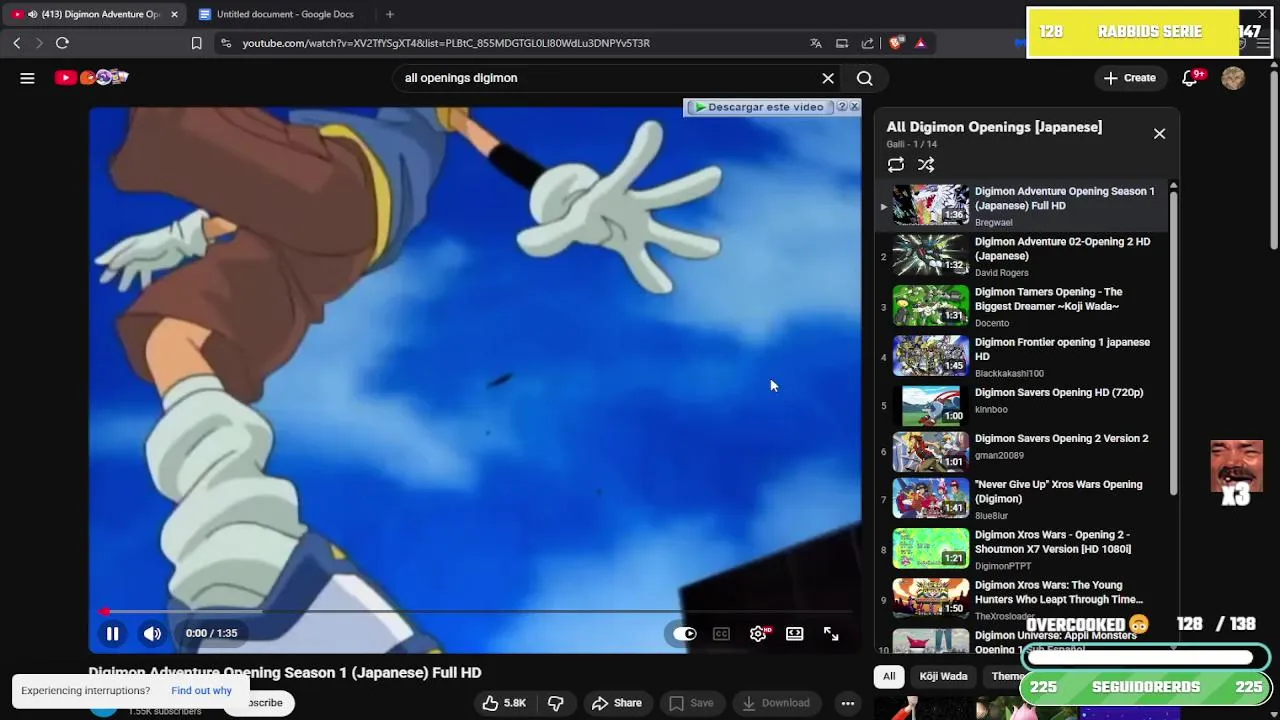1280x720 pixels.
Task: Open a new browser tab
Action: click(390, 14)
